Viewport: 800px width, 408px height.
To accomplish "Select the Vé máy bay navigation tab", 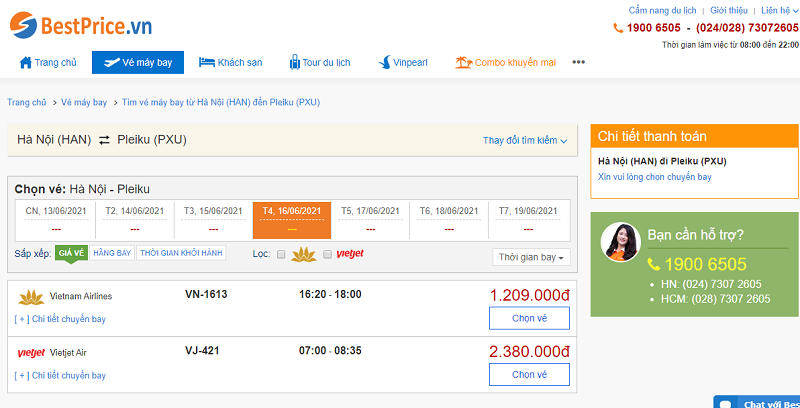I will (138, 63).
